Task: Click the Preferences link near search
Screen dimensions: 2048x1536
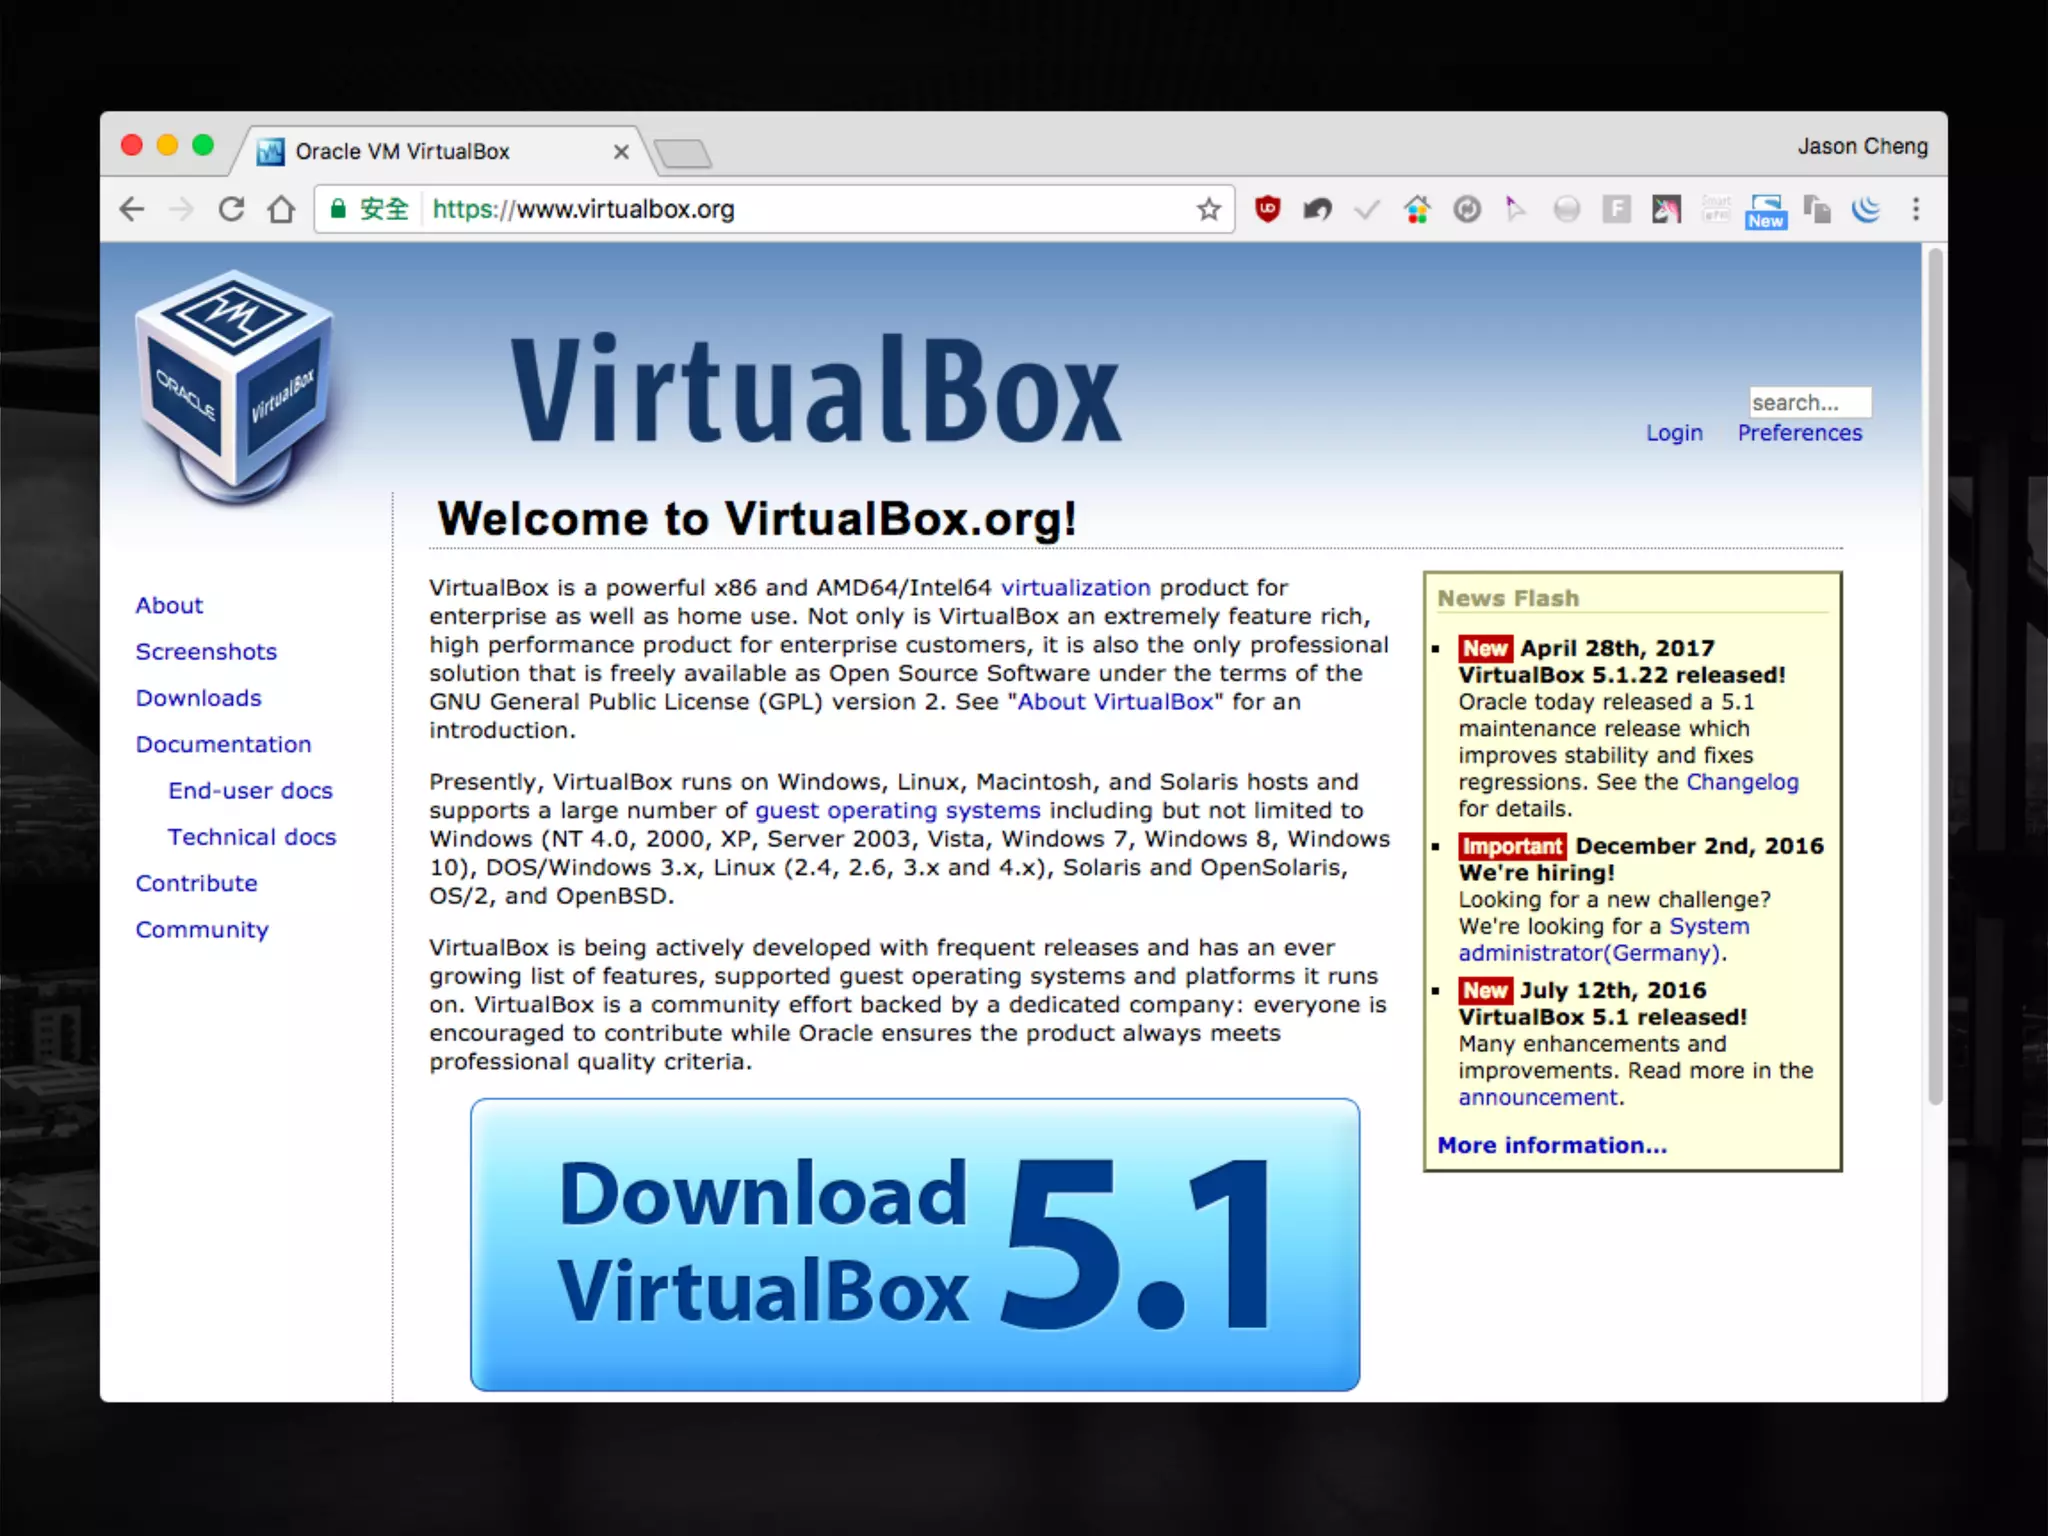Action: pyautogui.click(x=1799, y=433)
